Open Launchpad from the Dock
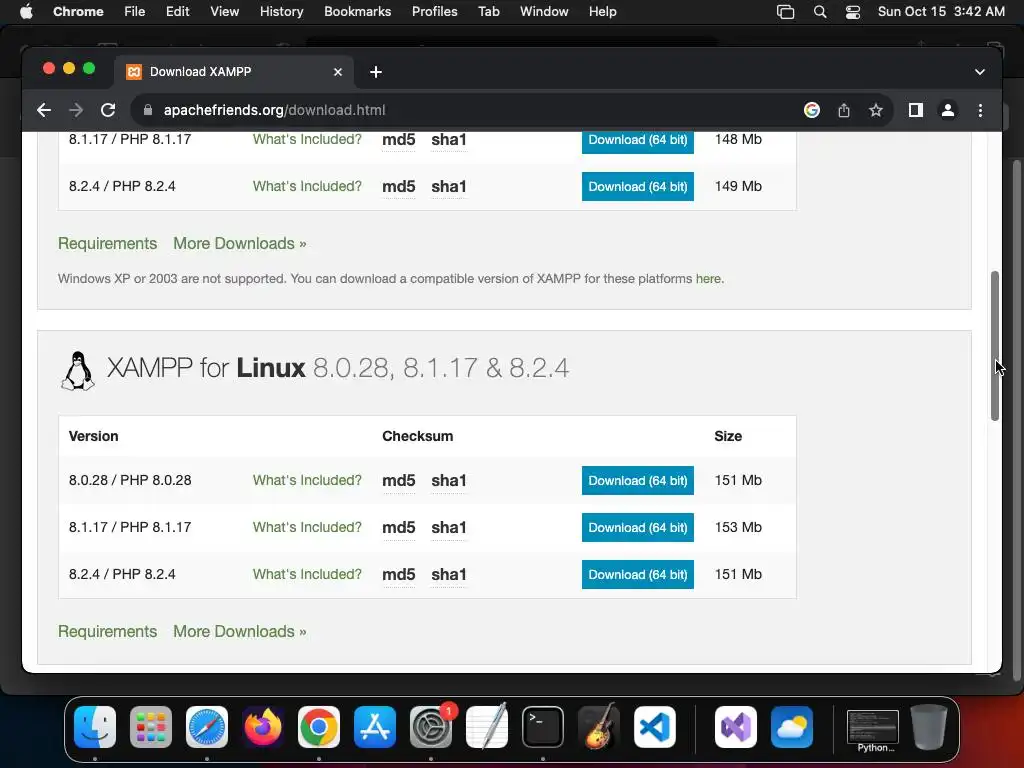Screen dimensions: 1024x768 [x=151, y=727]
